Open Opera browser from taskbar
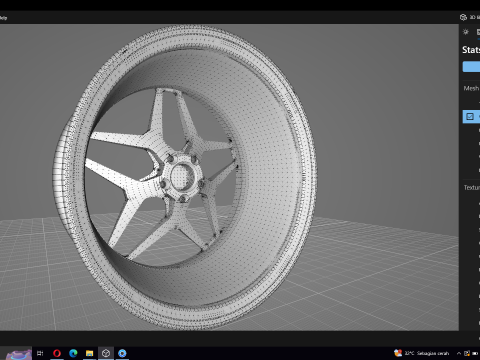 [57, 353]
